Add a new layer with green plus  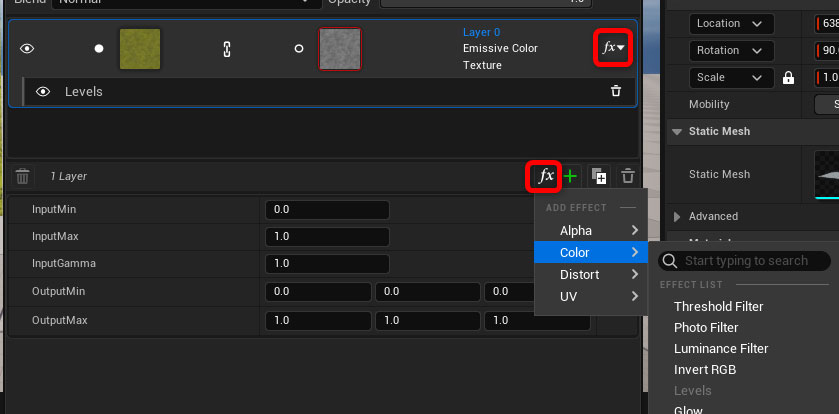click(x=571, y=176)
